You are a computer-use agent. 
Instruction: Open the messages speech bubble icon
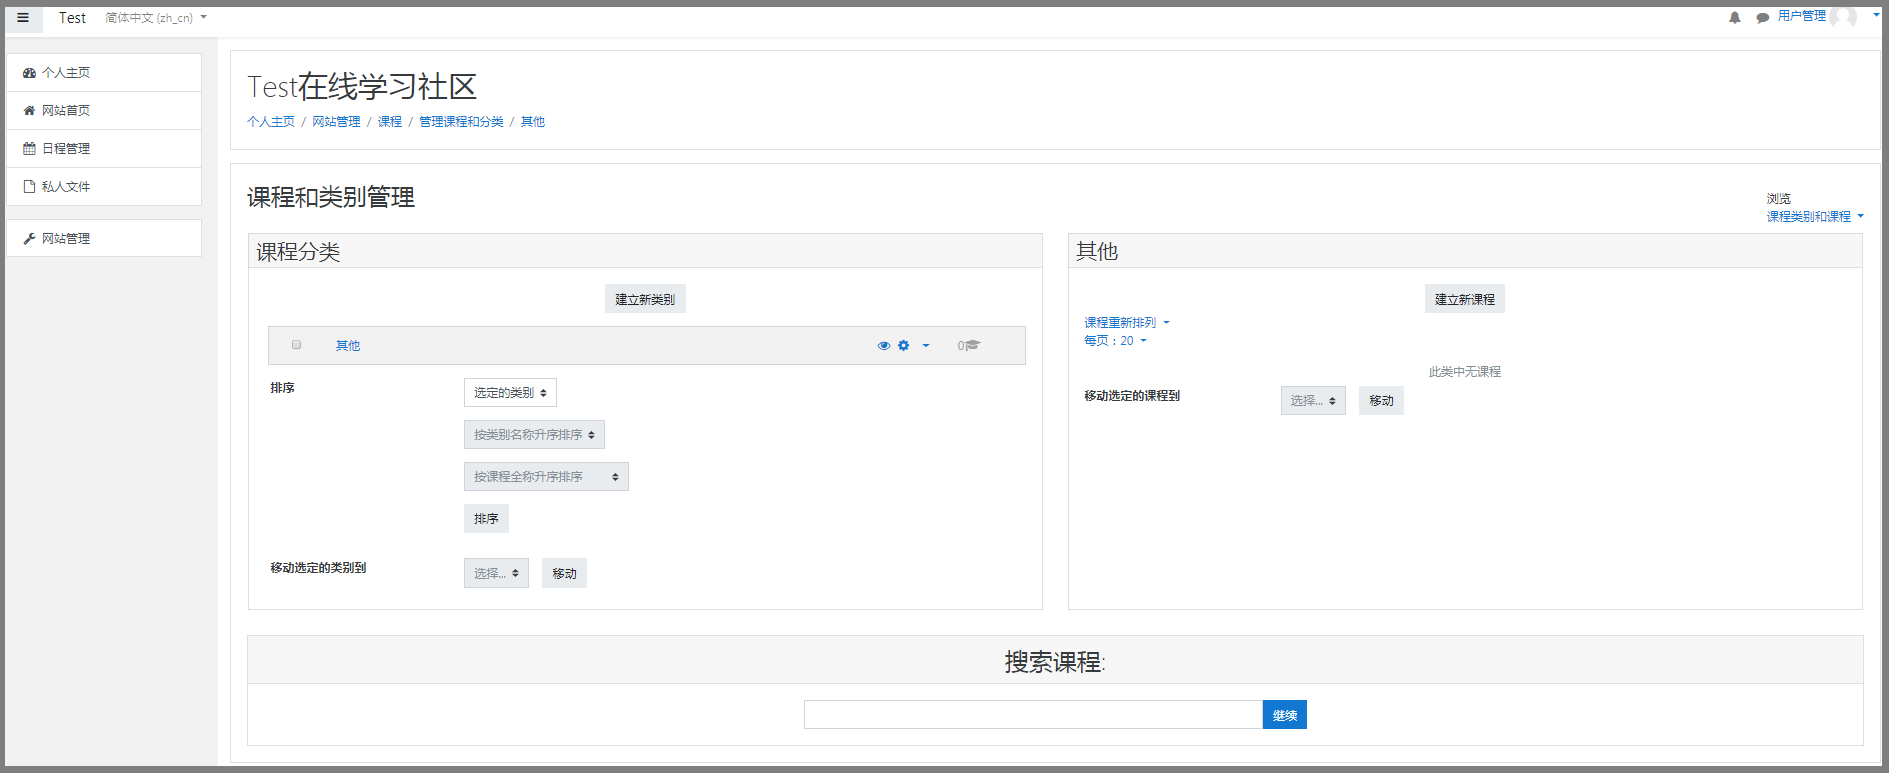(x=1762, y=18)
